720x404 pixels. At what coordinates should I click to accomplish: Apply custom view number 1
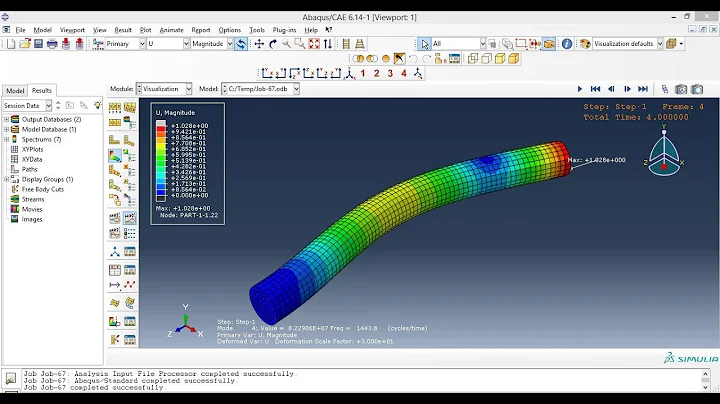pyautogui.click(x=363, y=73)
